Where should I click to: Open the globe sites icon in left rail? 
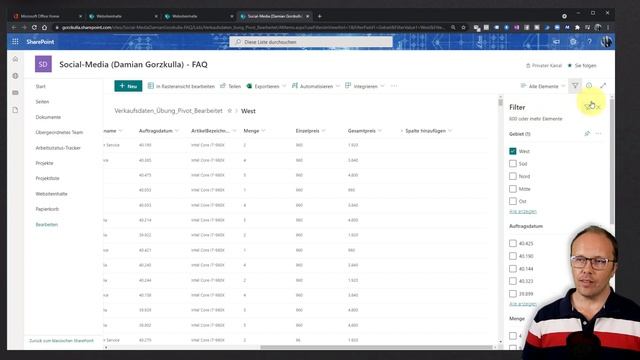(x=16, y=76)
